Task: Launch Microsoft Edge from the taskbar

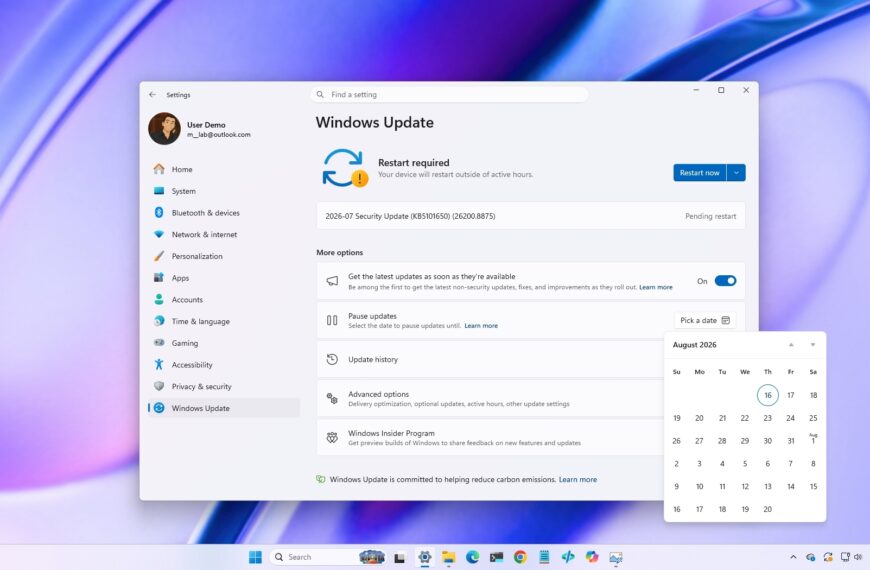Action: click(472, 557)
